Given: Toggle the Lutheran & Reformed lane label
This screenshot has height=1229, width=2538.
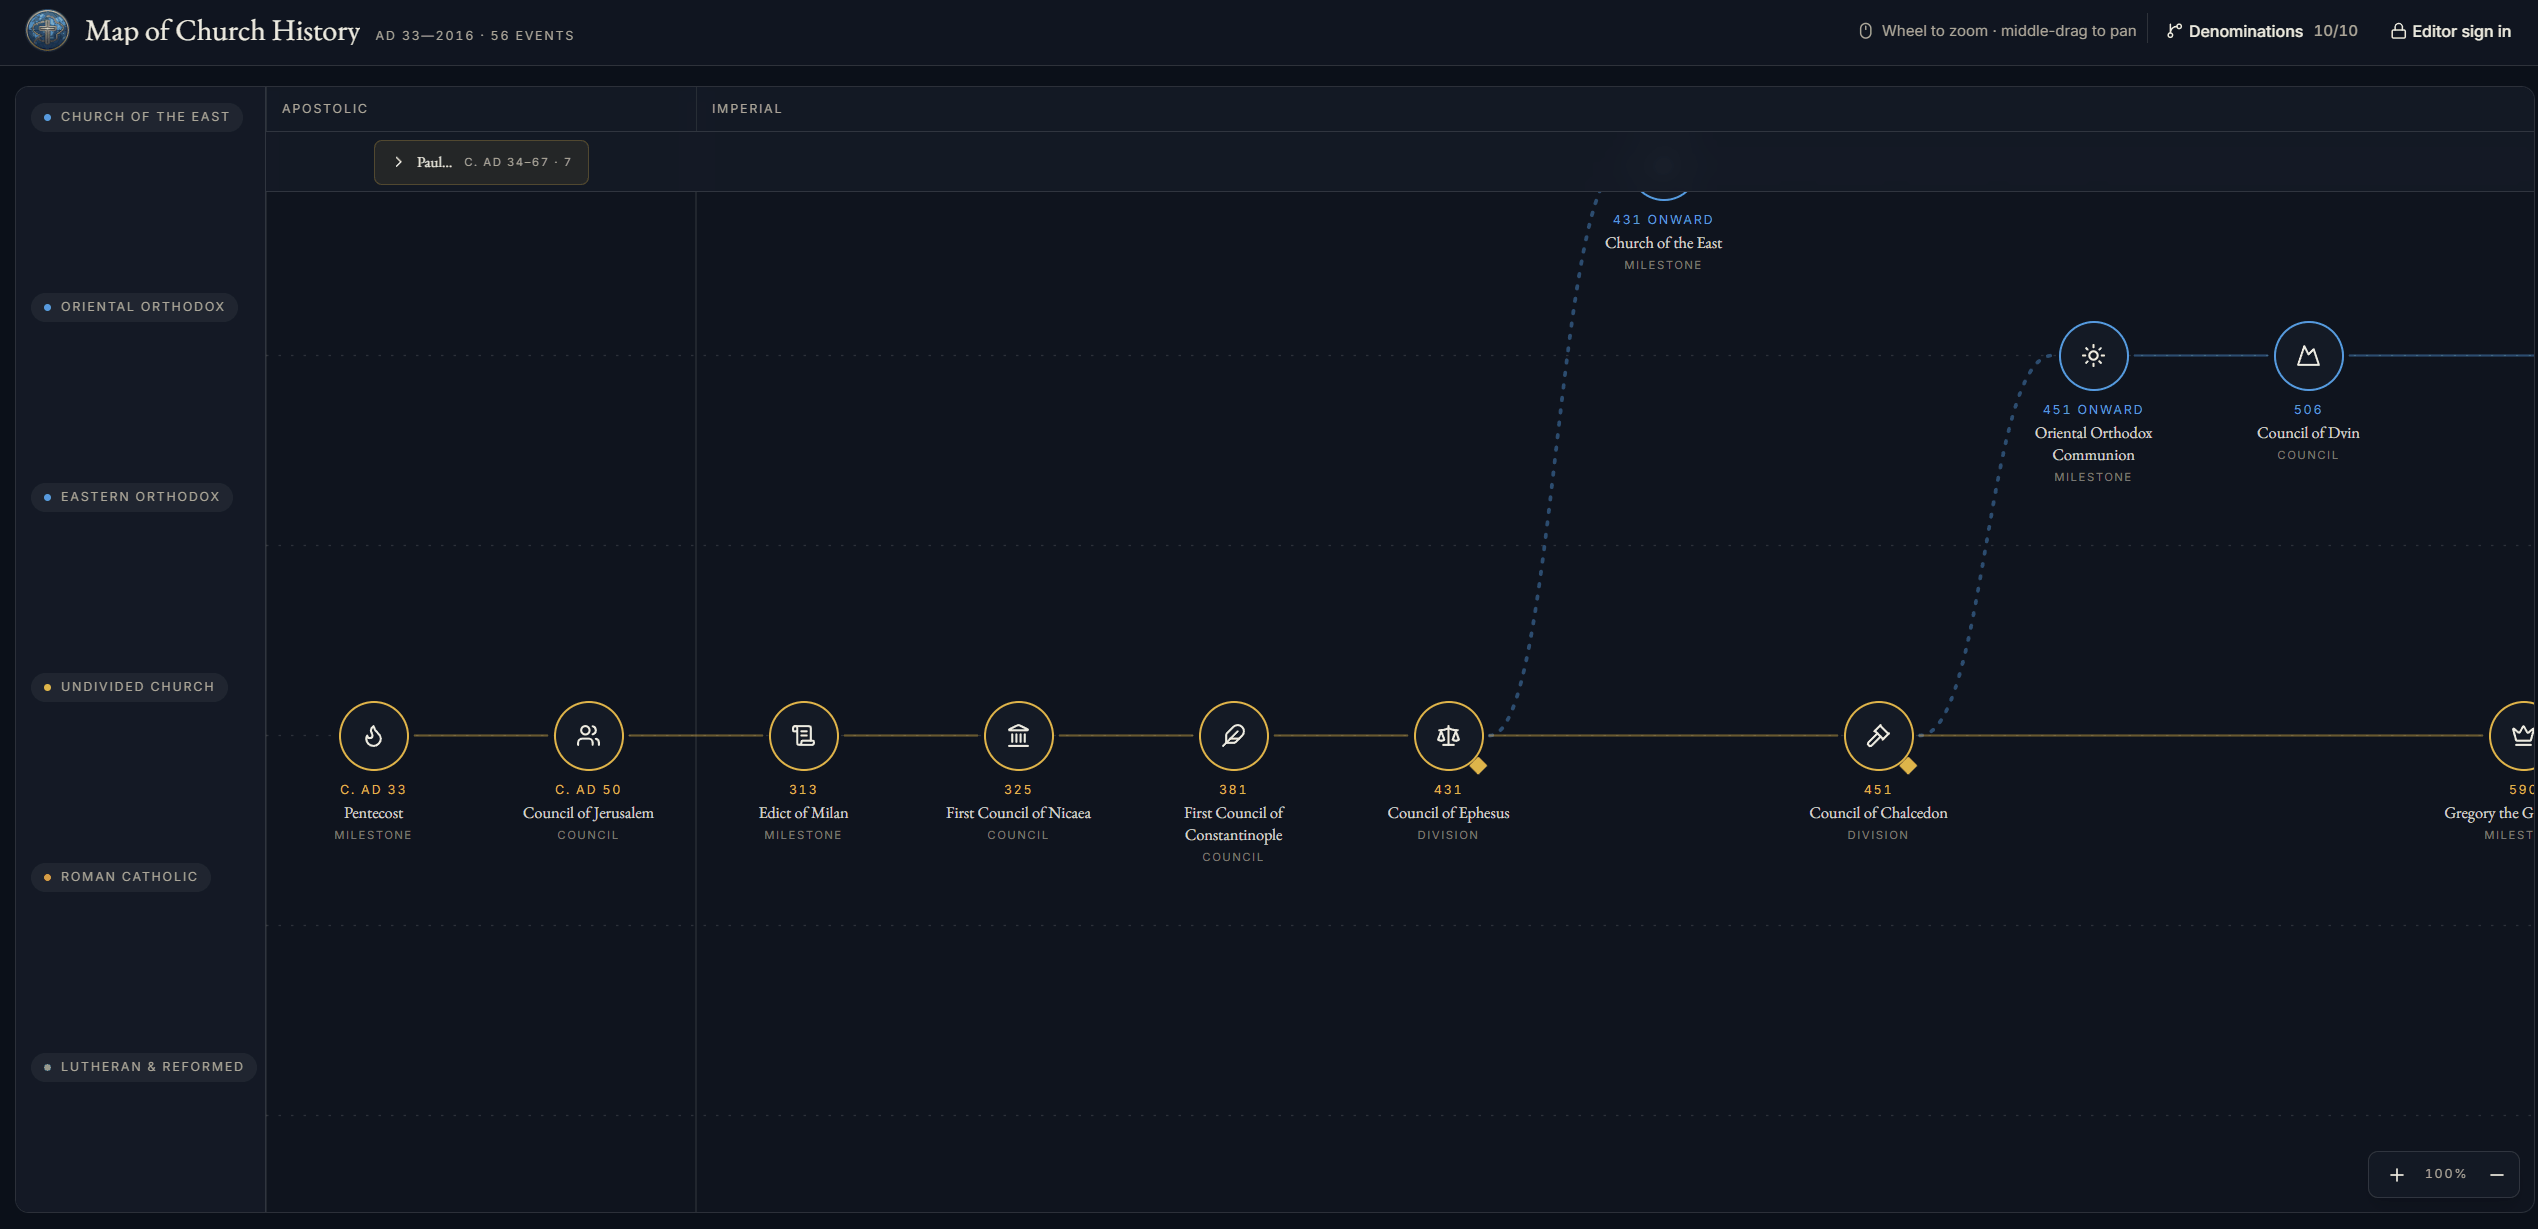Looking at the screenshot, I should click(x=144, y=1067).
